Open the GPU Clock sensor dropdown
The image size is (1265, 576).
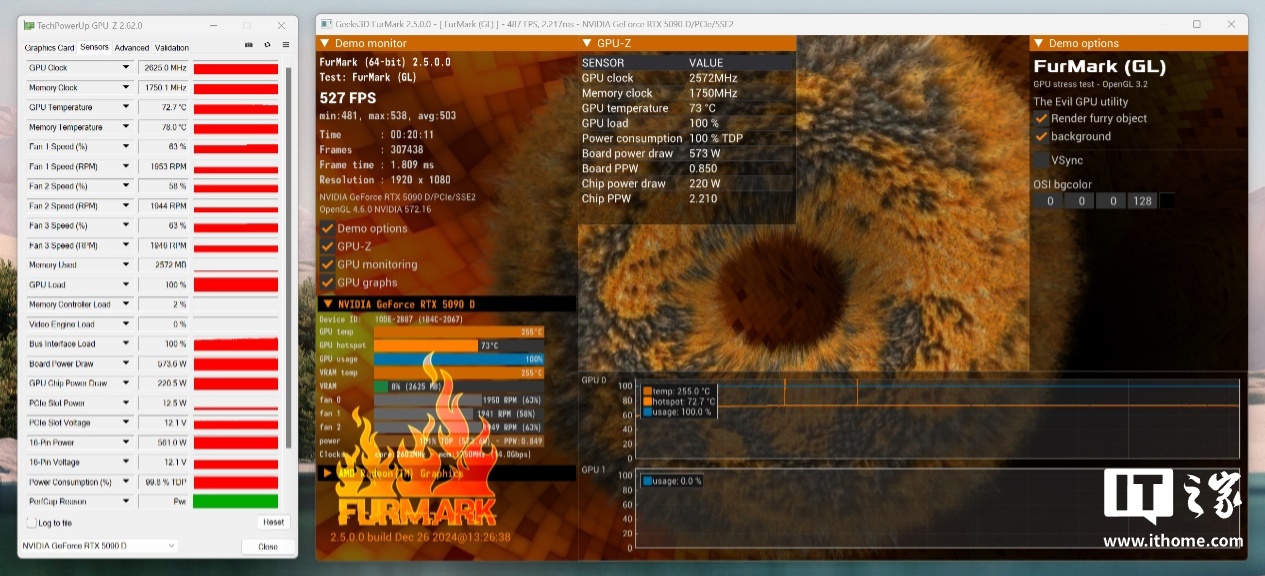tap(126, 68)
